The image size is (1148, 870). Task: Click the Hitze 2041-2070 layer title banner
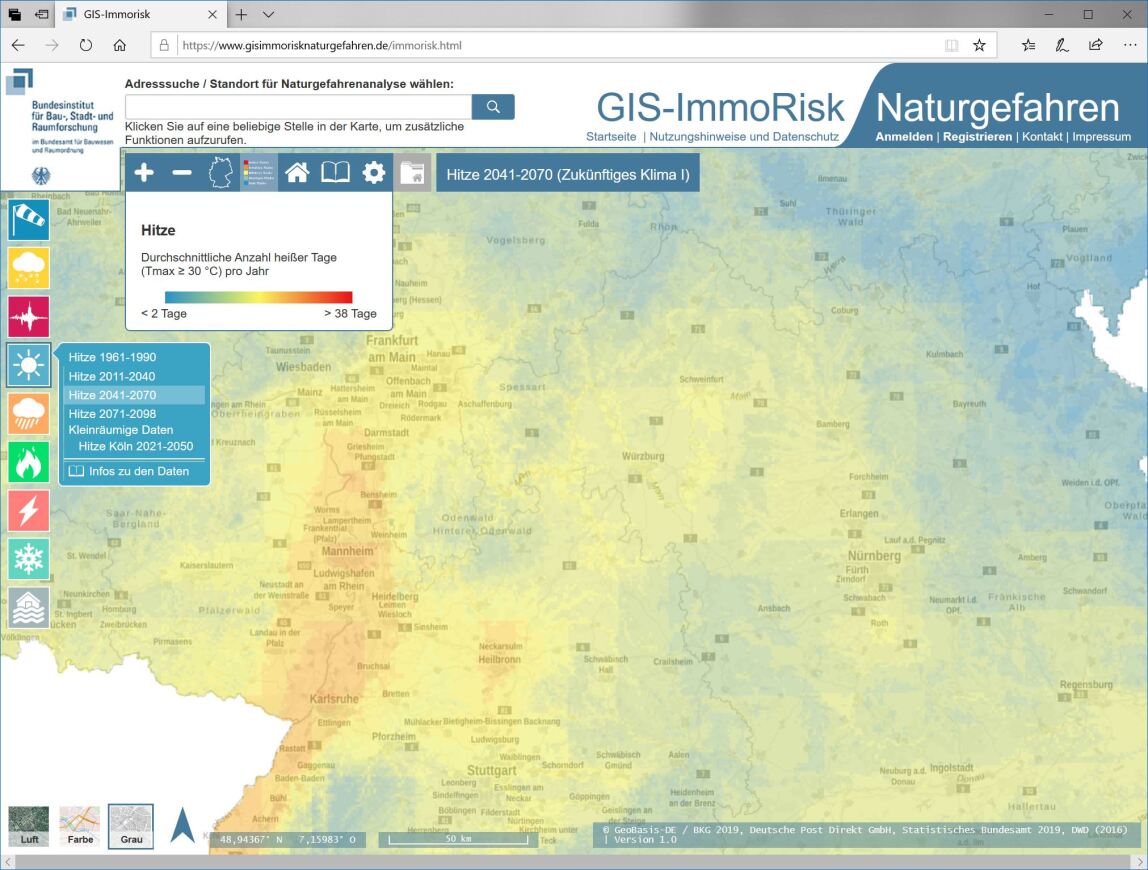(568, 175)
